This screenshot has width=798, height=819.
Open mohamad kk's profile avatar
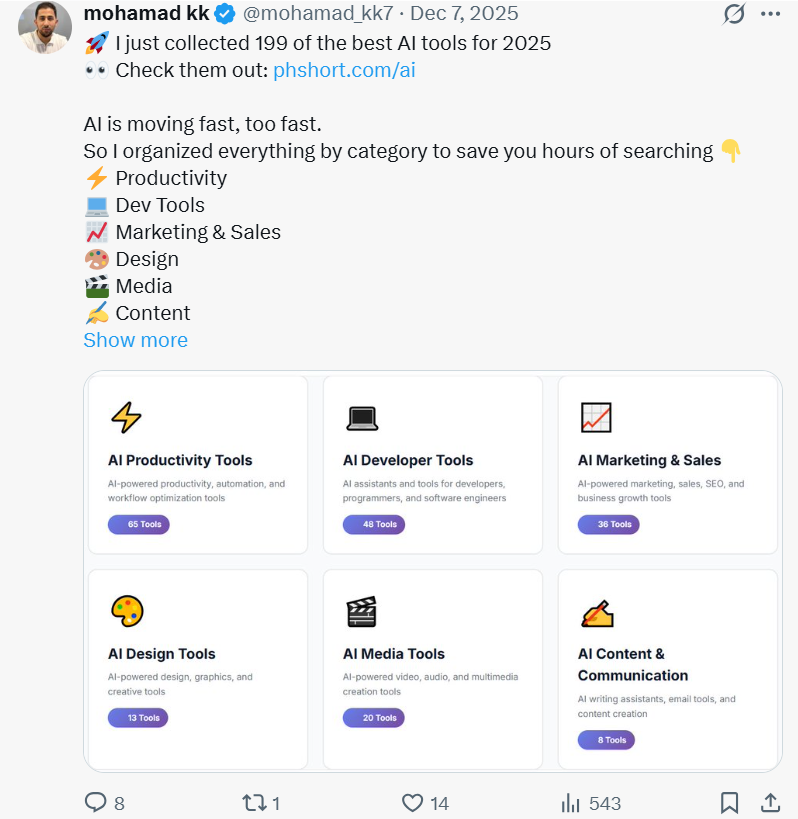click(x=44, y=27)
